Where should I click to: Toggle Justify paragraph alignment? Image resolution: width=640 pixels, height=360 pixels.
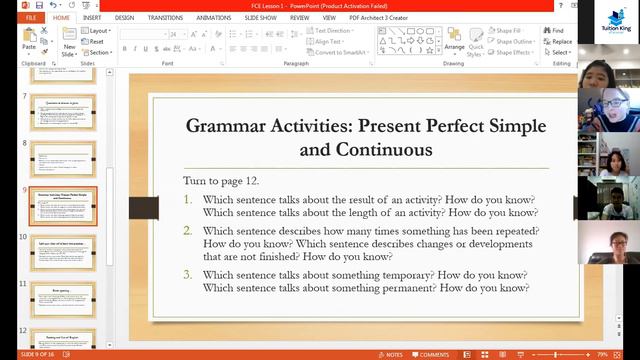pos(264,49)
